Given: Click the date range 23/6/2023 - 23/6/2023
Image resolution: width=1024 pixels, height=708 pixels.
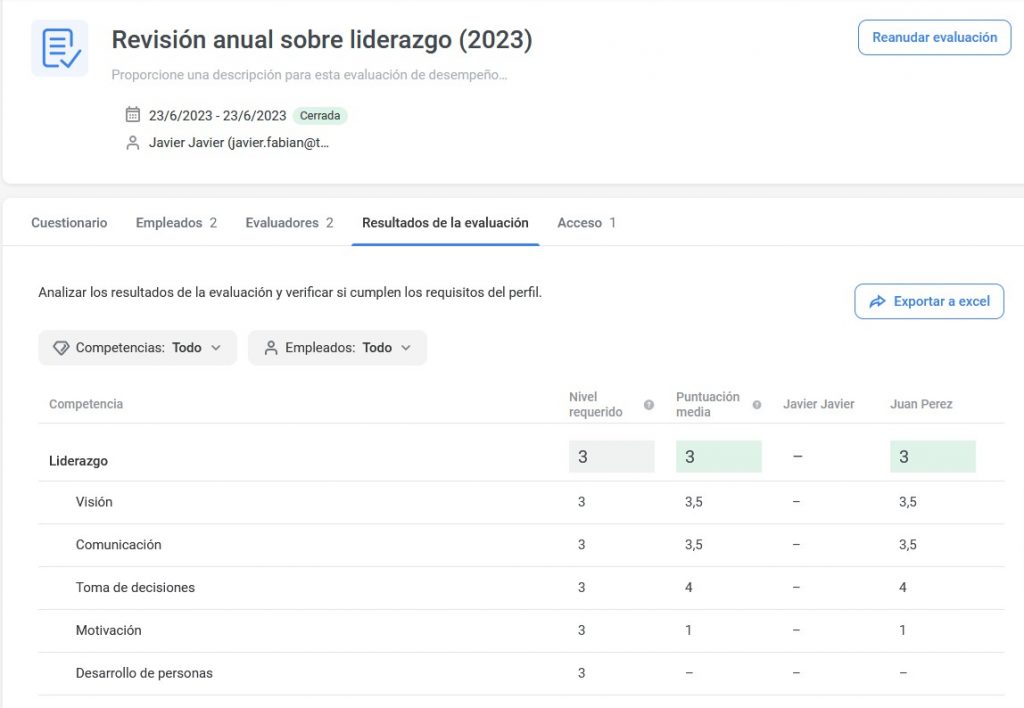Looking at the screenshot, I should tap(217, 116).
